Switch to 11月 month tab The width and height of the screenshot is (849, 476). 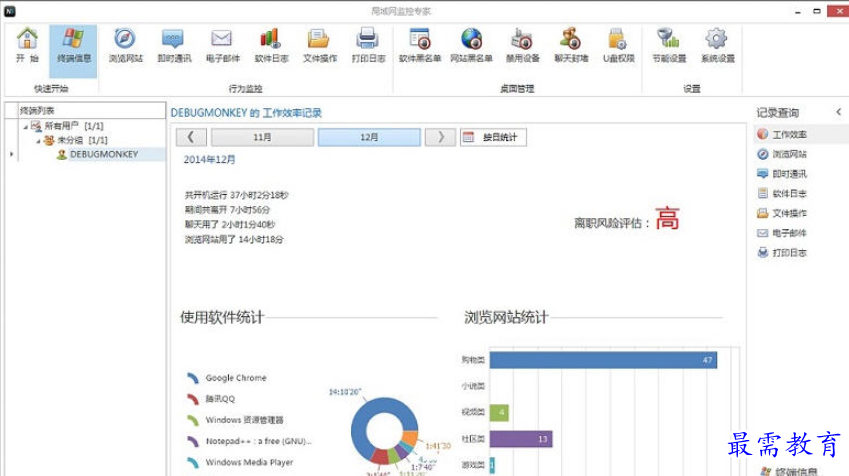[262, 137]
